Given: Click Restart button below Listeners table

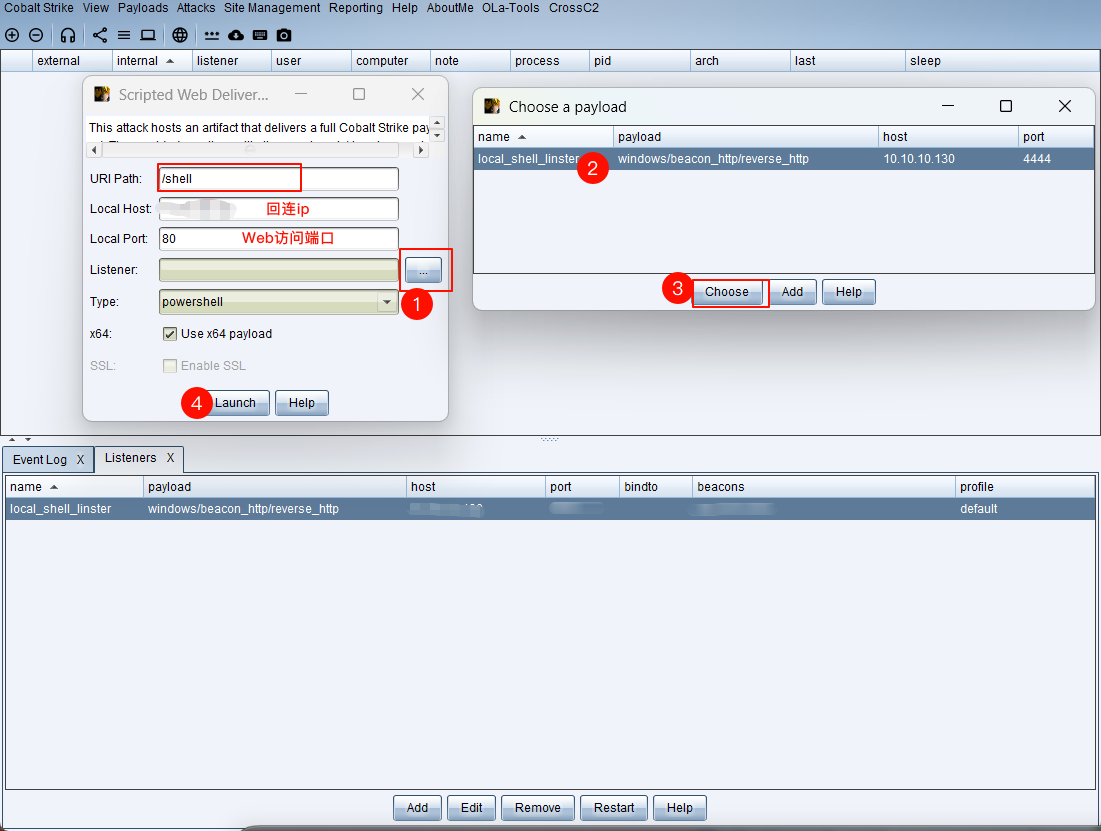Looking at the screenshot, I should [614, 808].
